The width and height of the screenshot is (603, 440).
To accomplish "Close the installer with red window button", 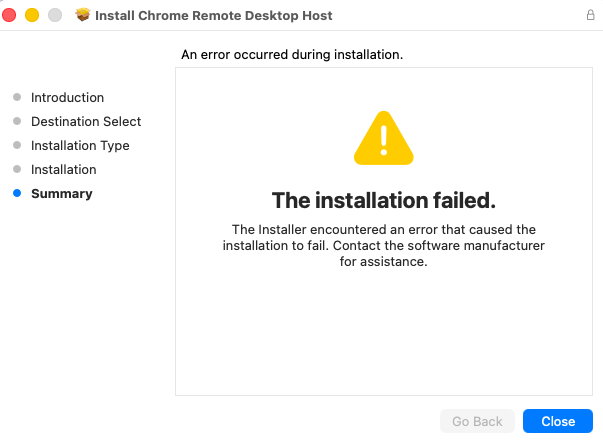I will (x=10, y=16).
